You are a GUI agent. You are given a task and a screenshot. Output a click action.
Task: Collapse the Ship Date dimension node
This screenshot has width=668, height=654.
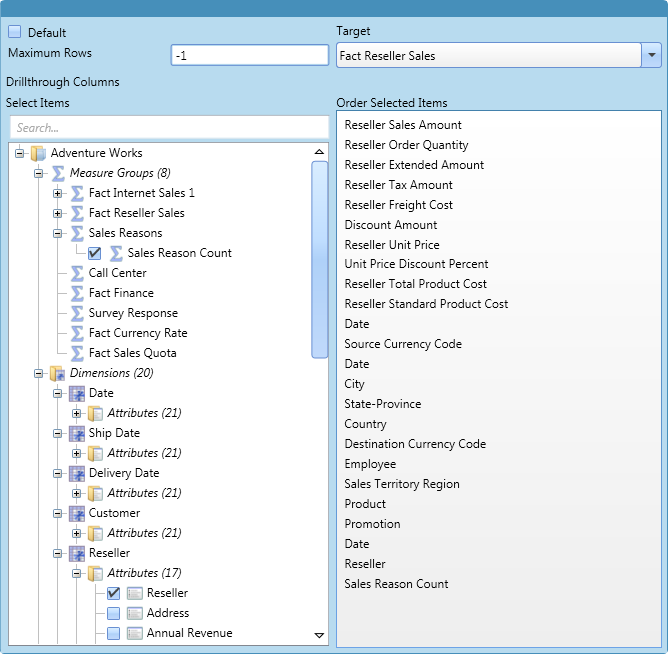tap(58, 433)
